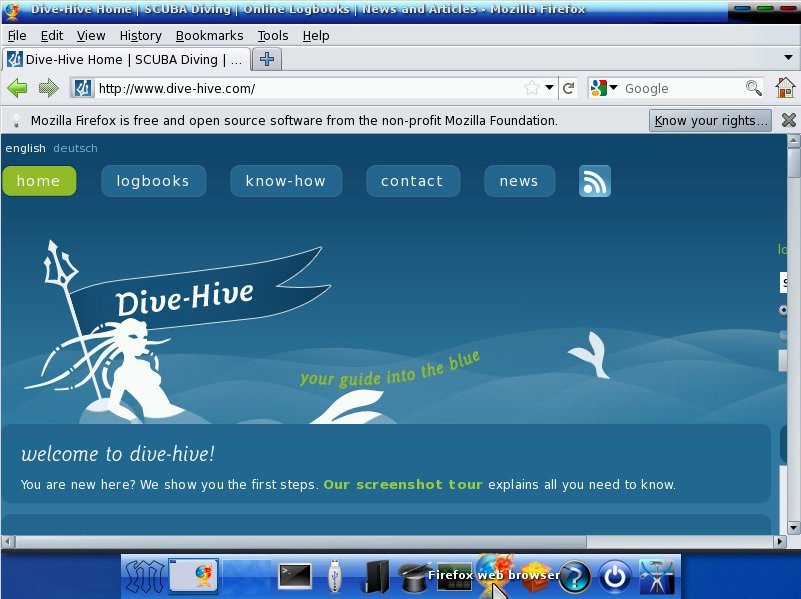Launch Firefox web browser from the taskbar
801x599 pixels.
coord(494,574)
